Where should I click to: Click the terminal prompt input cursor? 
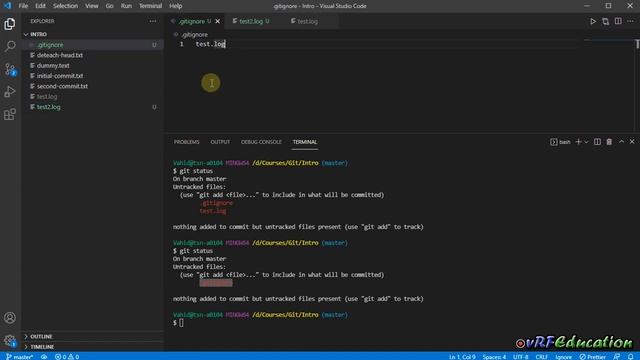(x=181, y=323)
